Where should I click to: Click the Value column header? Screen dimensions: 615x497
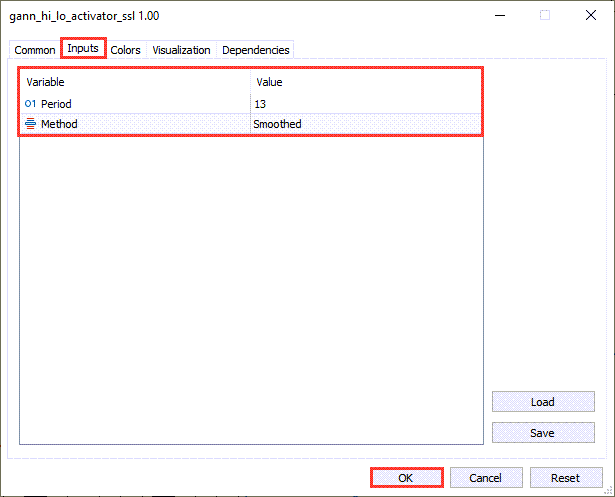(366, 82)
